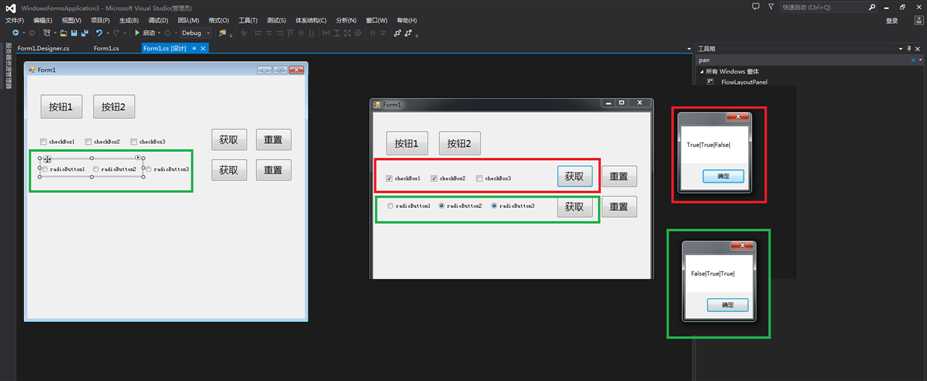Click 按钮1 in the designer Form1
This screenshot has width=927, height=381.
click(61, 106)
